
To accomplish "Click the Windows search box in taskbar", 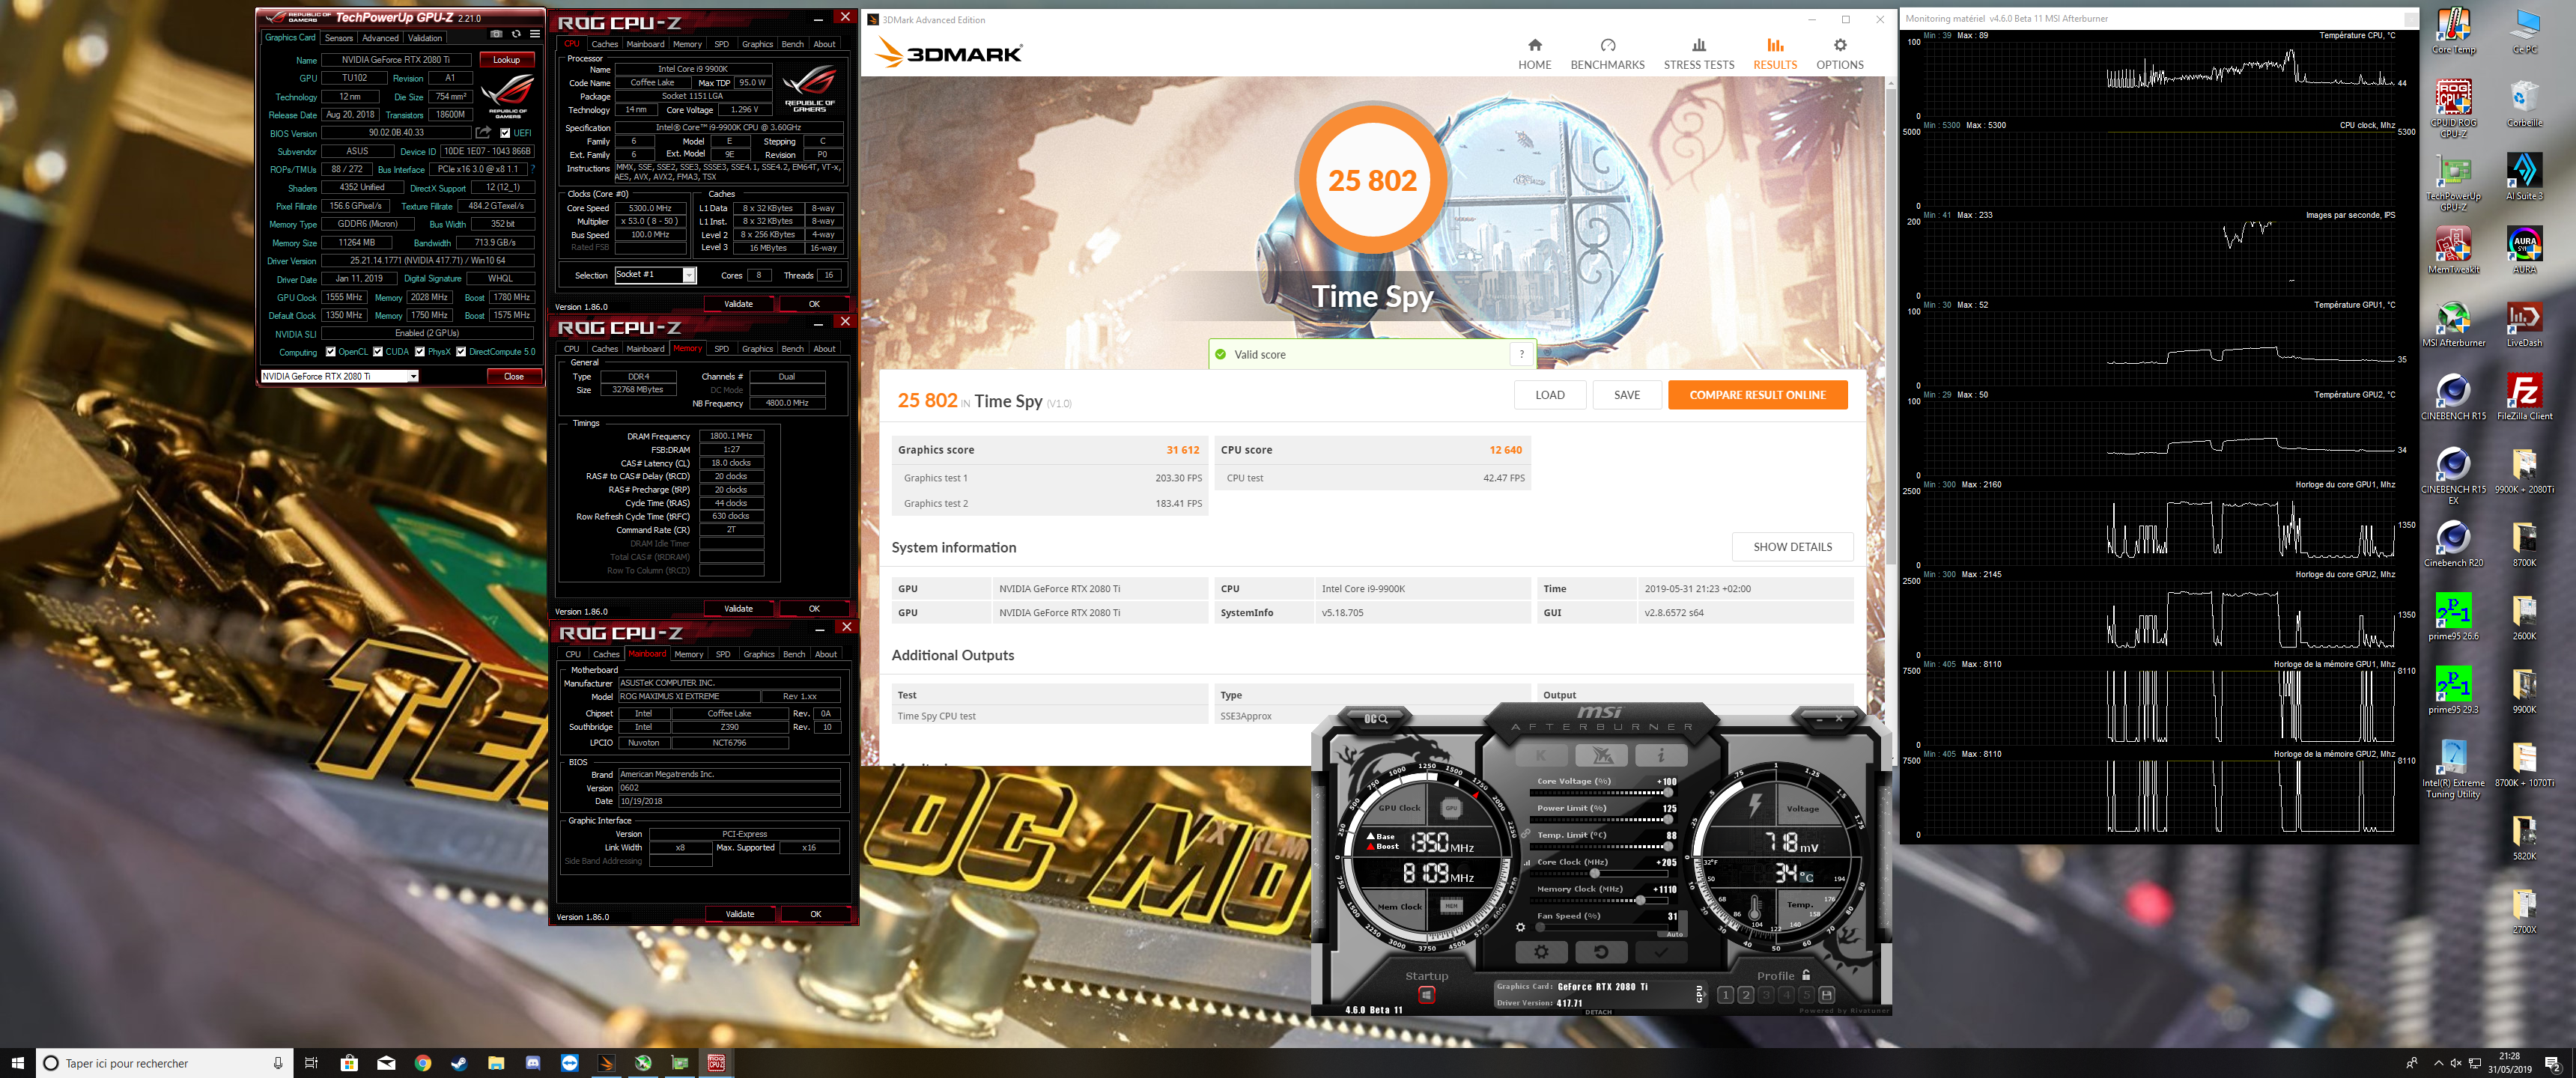I will 165,1063.
